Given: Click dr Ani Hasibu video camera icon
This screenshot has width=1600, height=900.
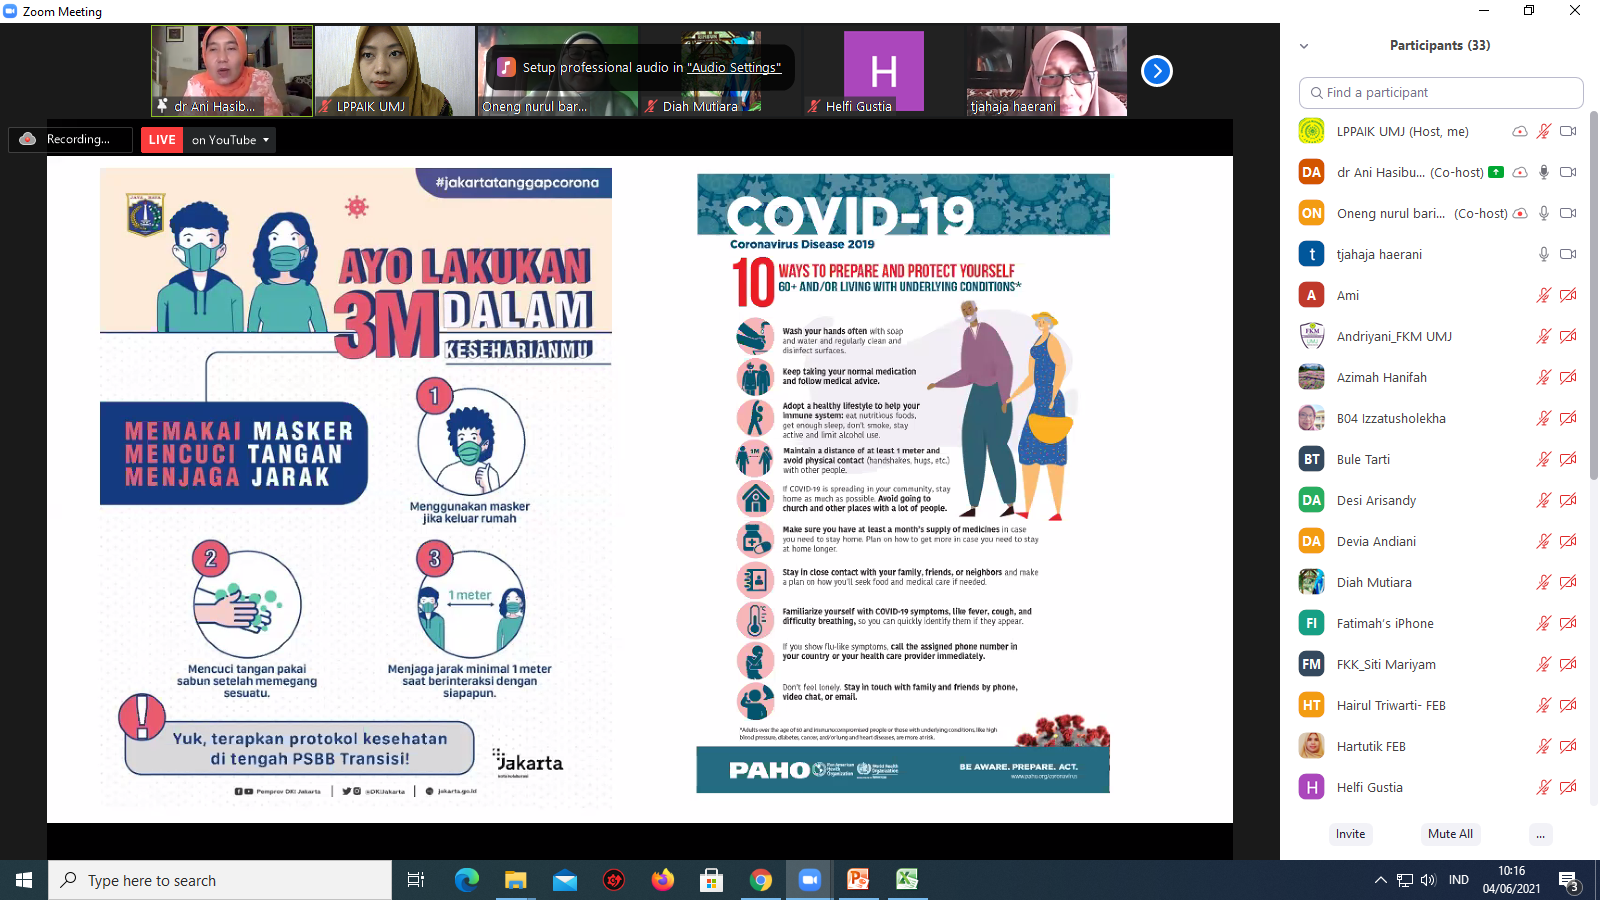Looking at the screenshot, I should tap(1568, 172).
